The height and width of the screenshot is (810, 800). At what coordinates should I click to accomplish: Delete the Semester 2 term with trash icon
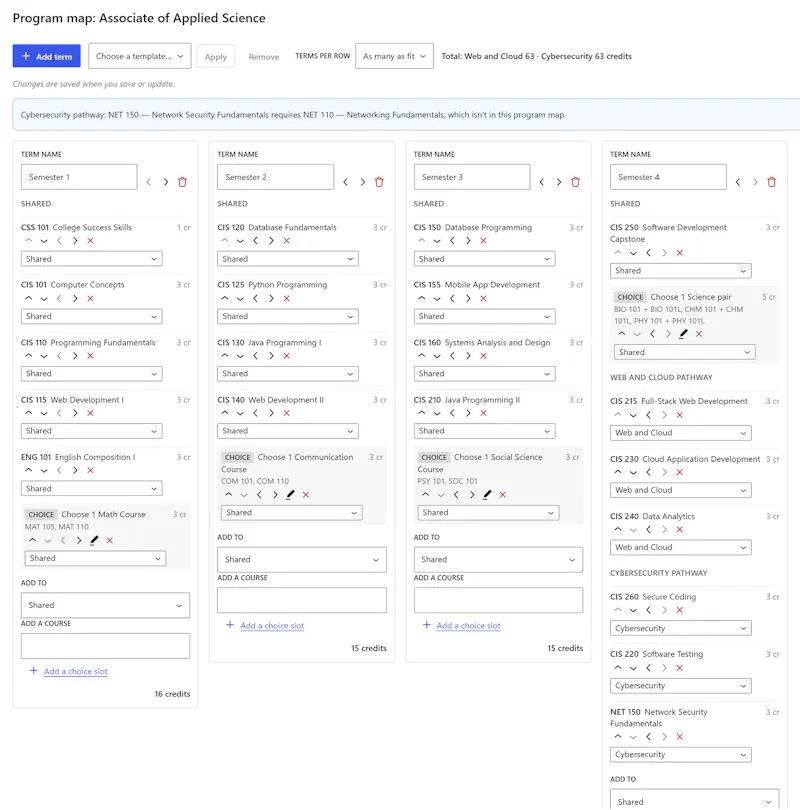click(x=379, y=182)
